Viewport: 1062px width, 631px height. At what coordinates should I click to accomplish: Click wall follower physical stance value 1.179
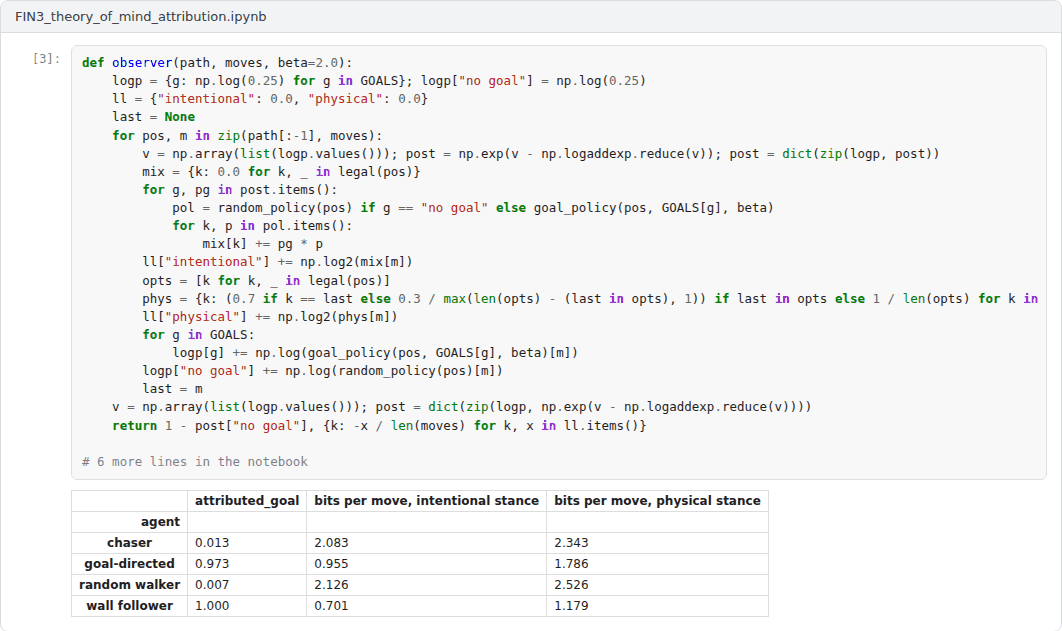tap(571, 605)
